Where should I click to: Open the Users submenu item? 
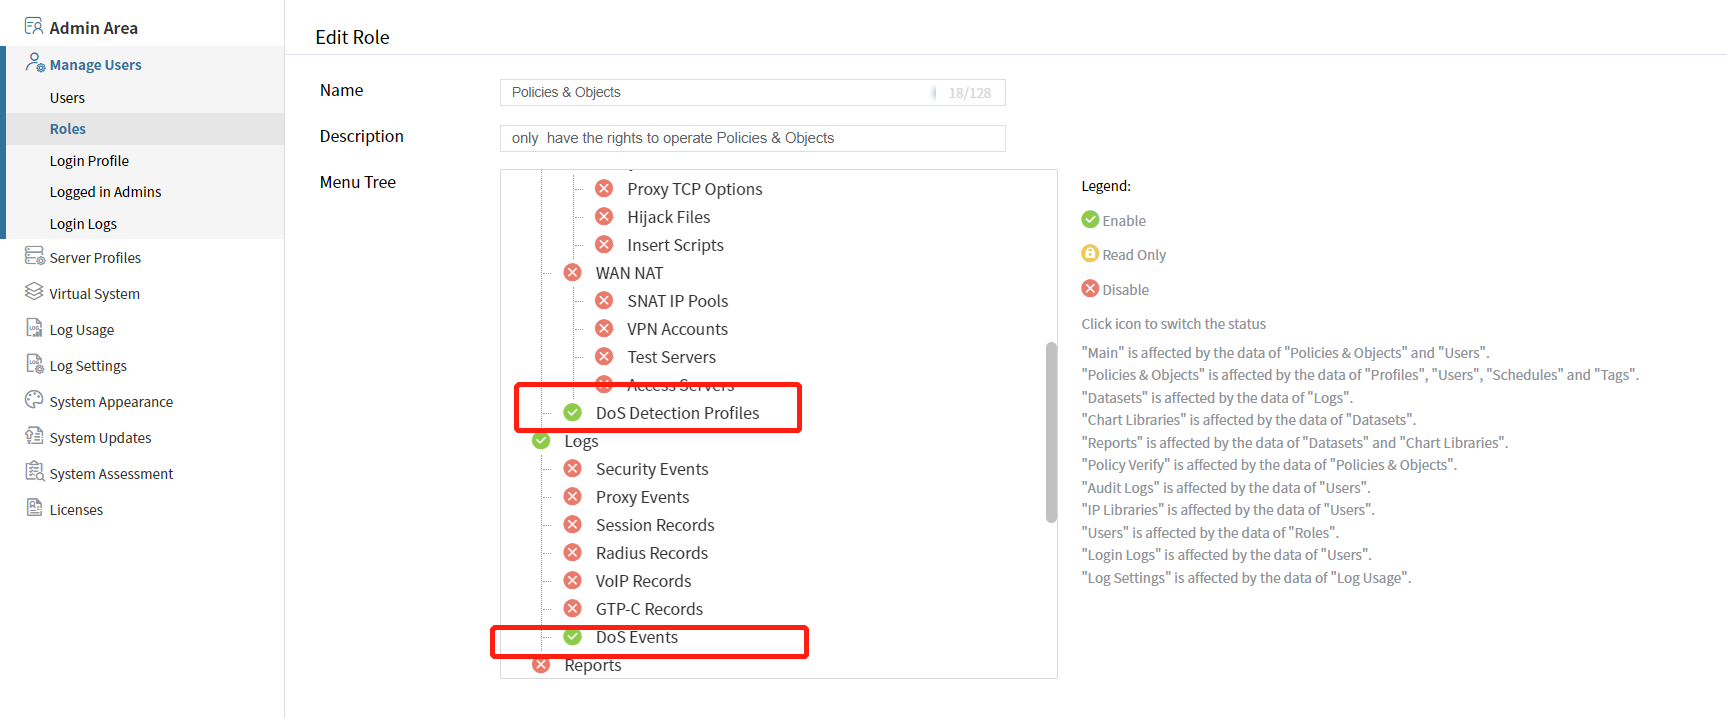point(67,98)
